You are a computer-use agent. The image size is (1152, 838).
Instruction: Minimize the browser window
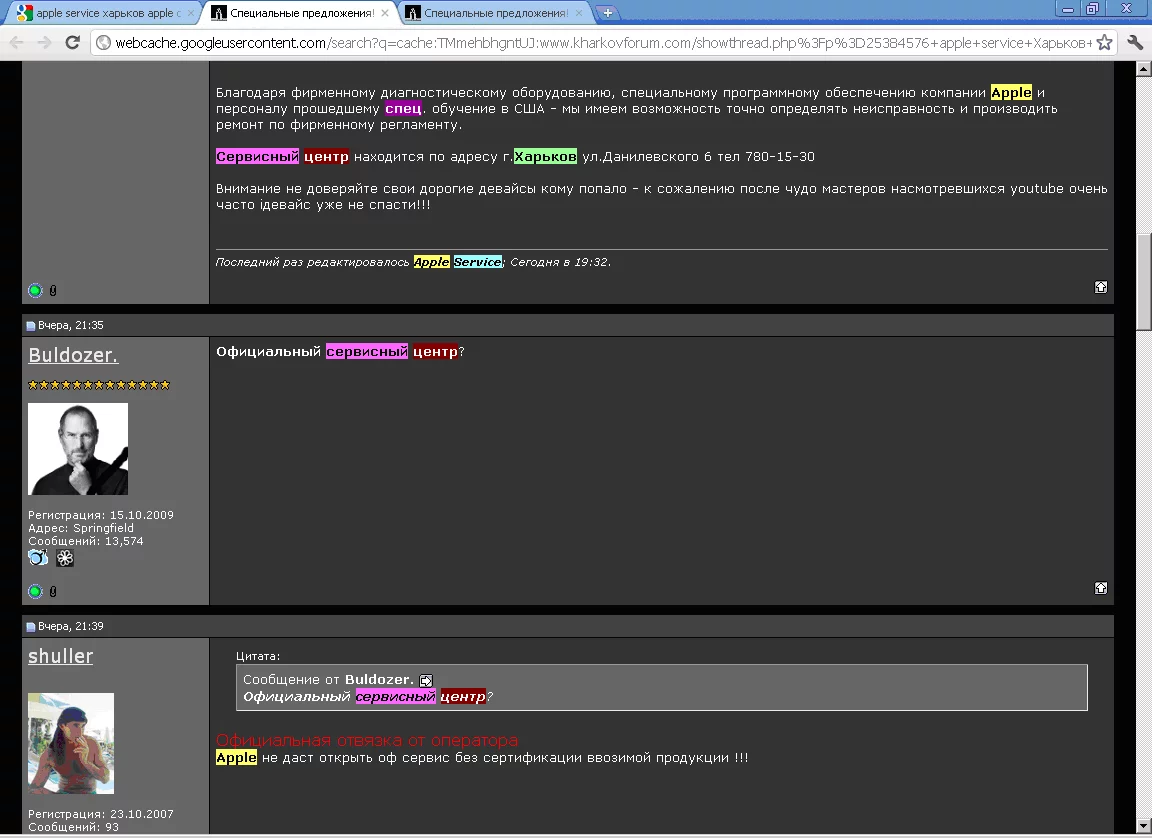(x=1068, y=8)
